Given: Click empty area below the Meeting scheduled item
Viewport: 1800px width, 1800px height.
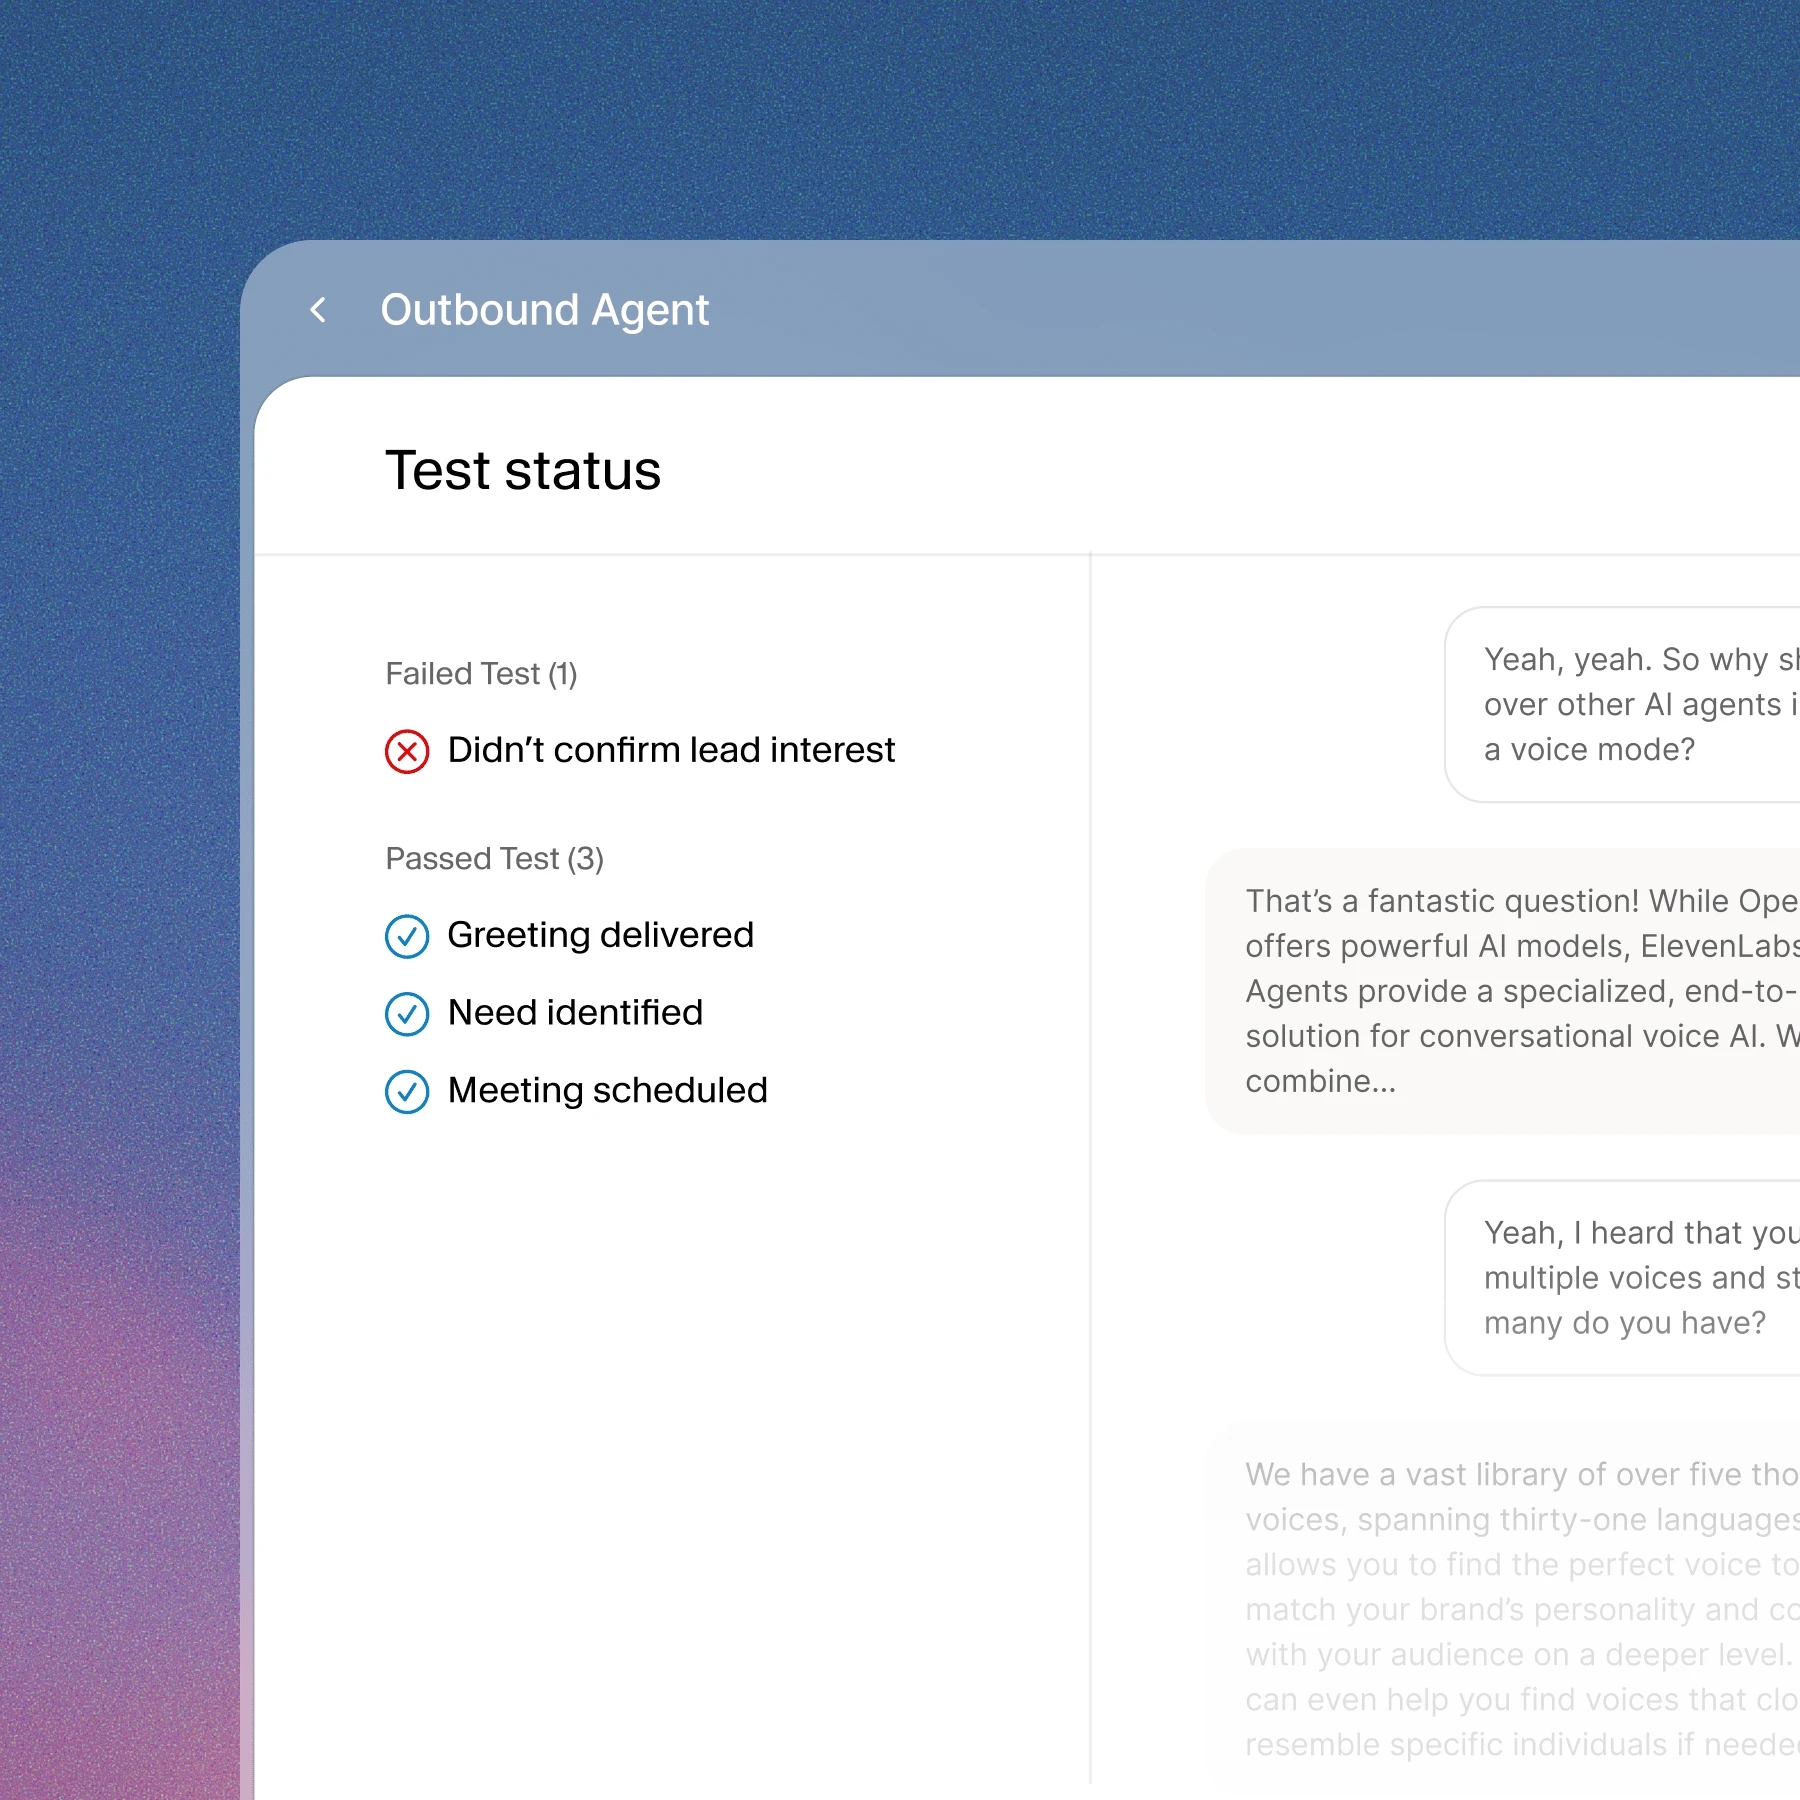Looking at the screenshot, I should point(670,1400).
